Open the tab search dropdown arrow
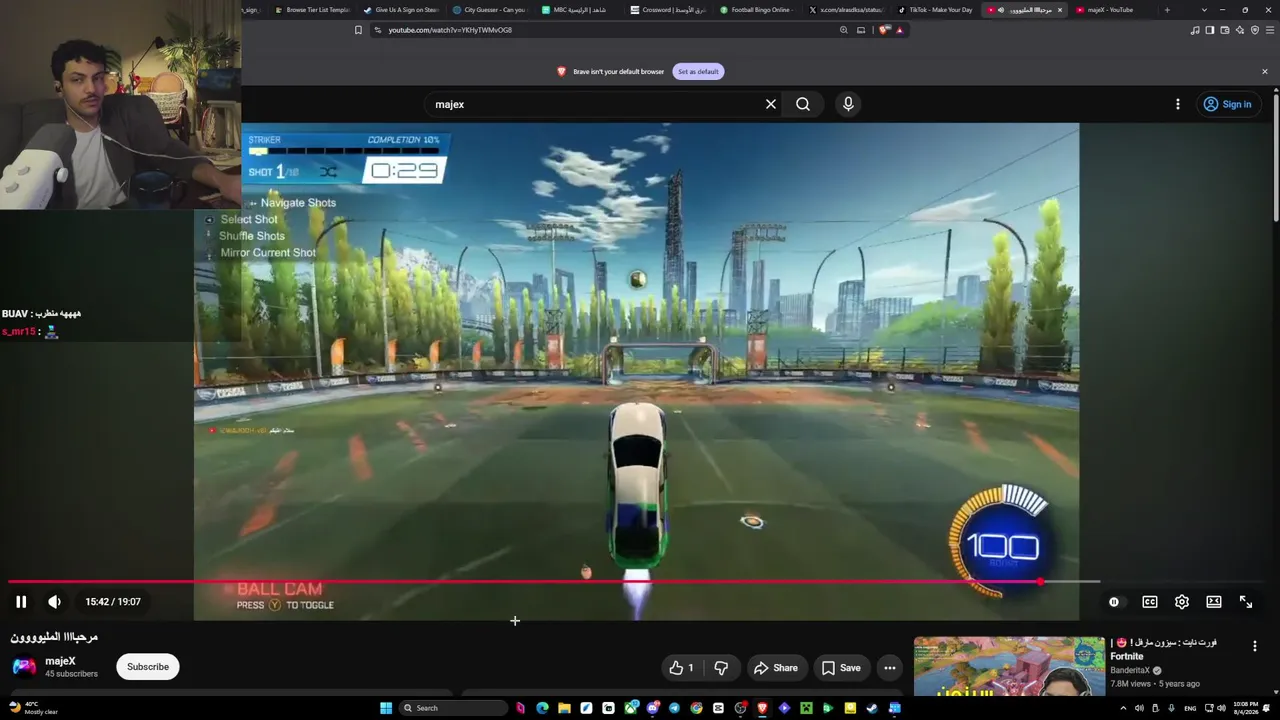1280x720 pixels. [x=1204, y=10]
